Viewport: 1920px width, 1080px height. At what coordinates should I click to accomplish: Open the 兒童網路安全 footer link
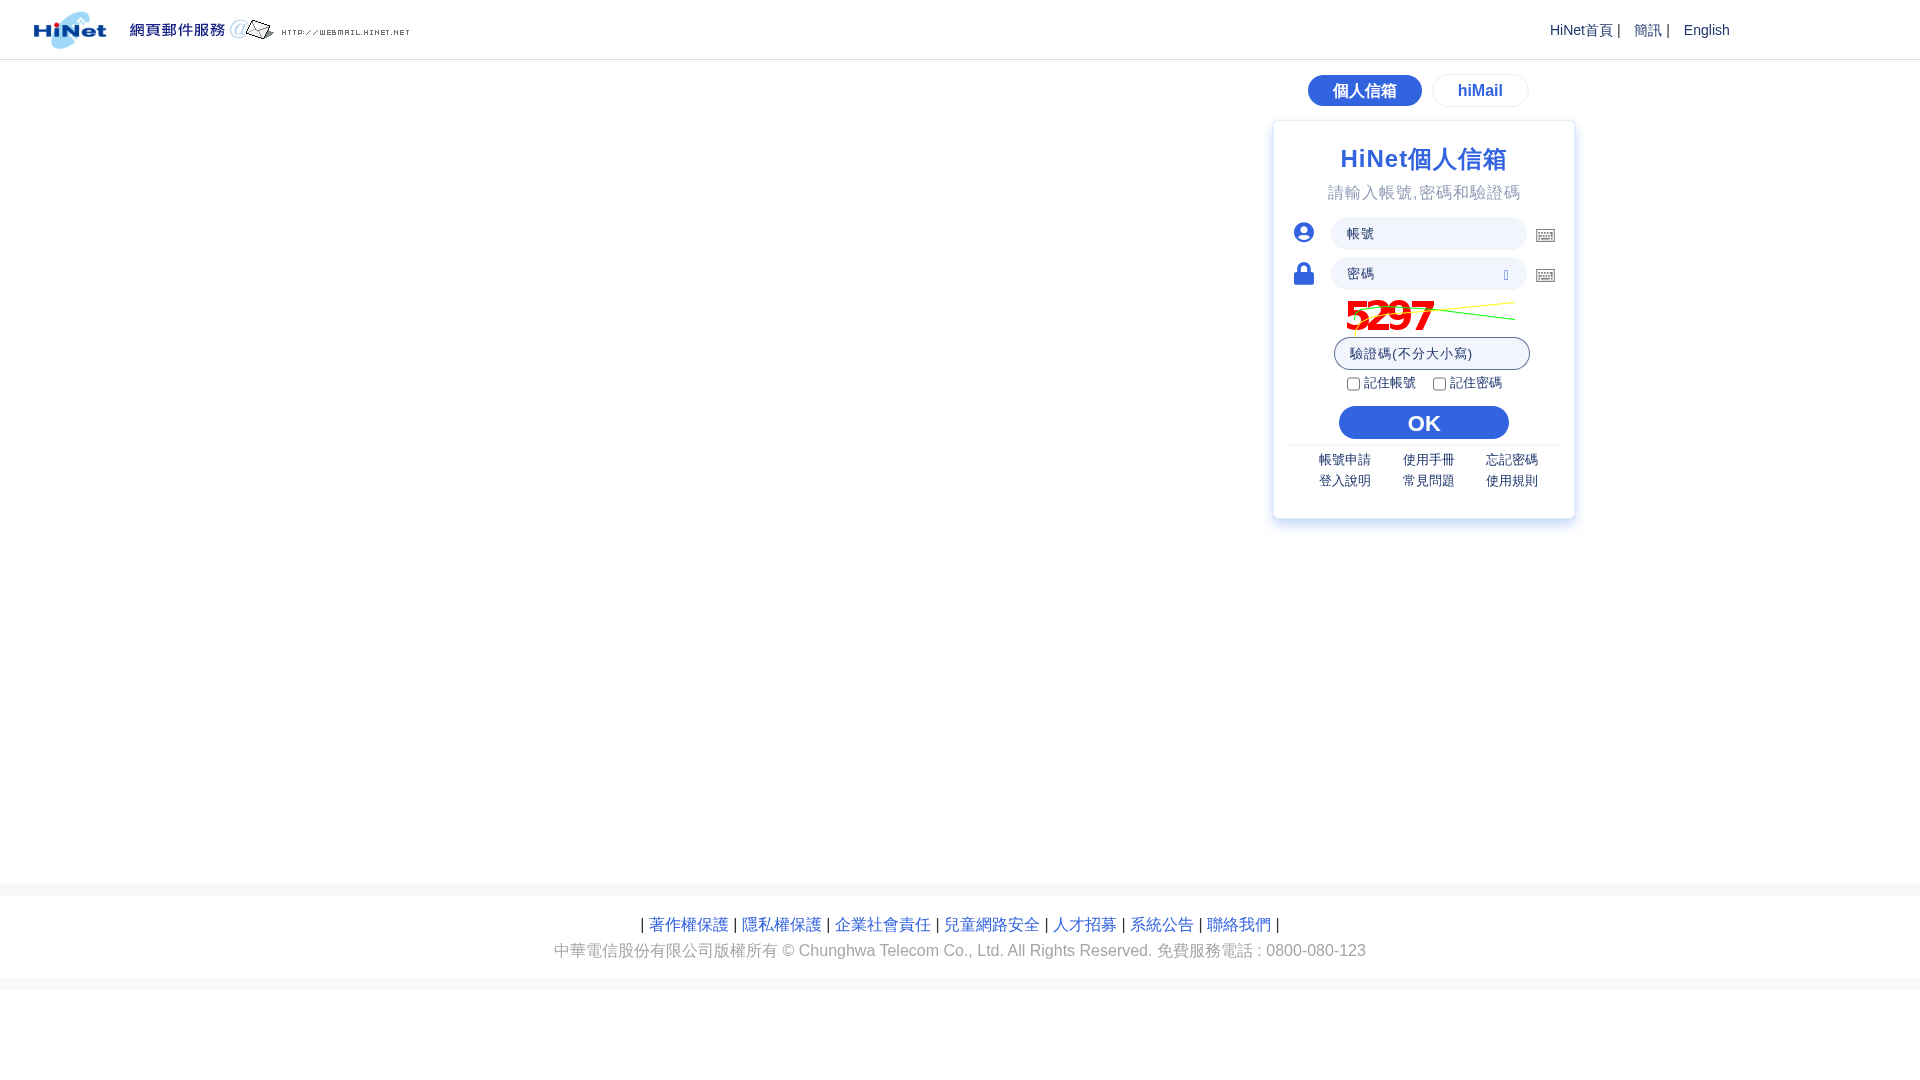click(x=991, y=925)
